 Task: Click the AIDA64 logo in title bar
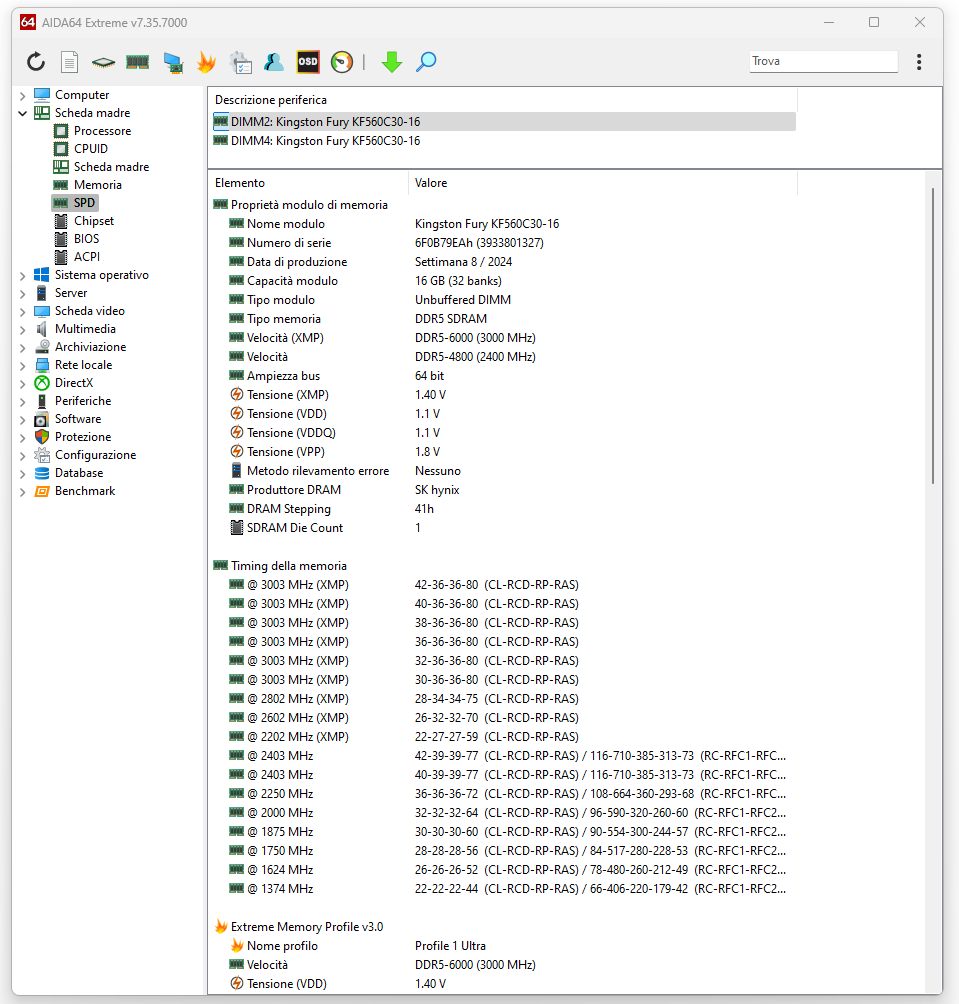tap(28, 22)
